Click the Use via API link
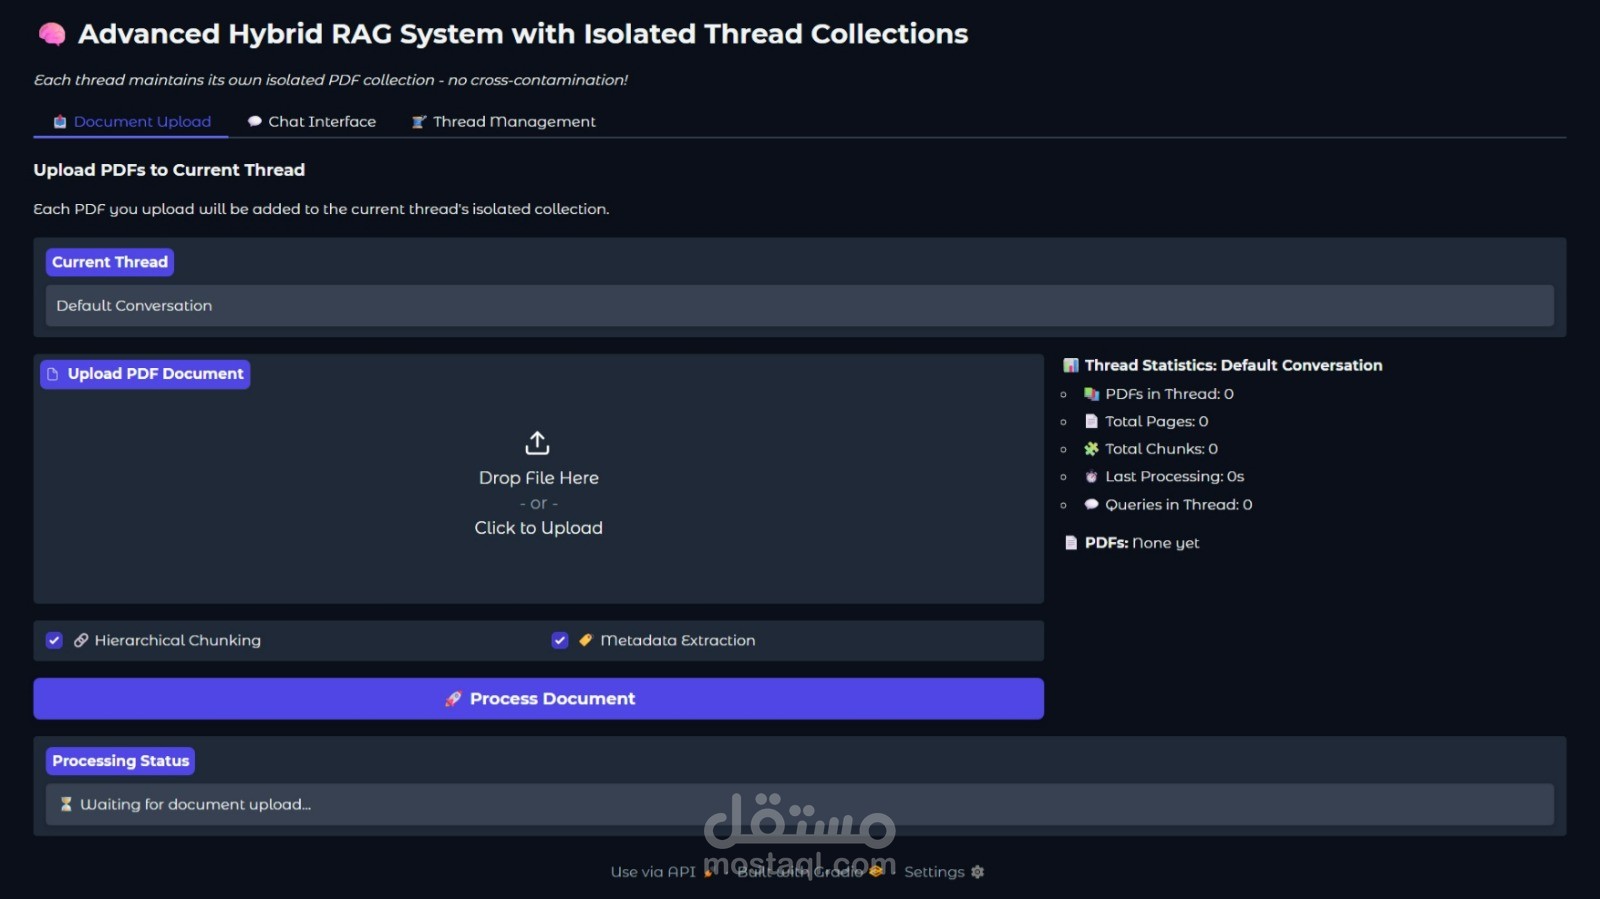Viewport: 1600px width, 899px height. [x=662, y=872]
